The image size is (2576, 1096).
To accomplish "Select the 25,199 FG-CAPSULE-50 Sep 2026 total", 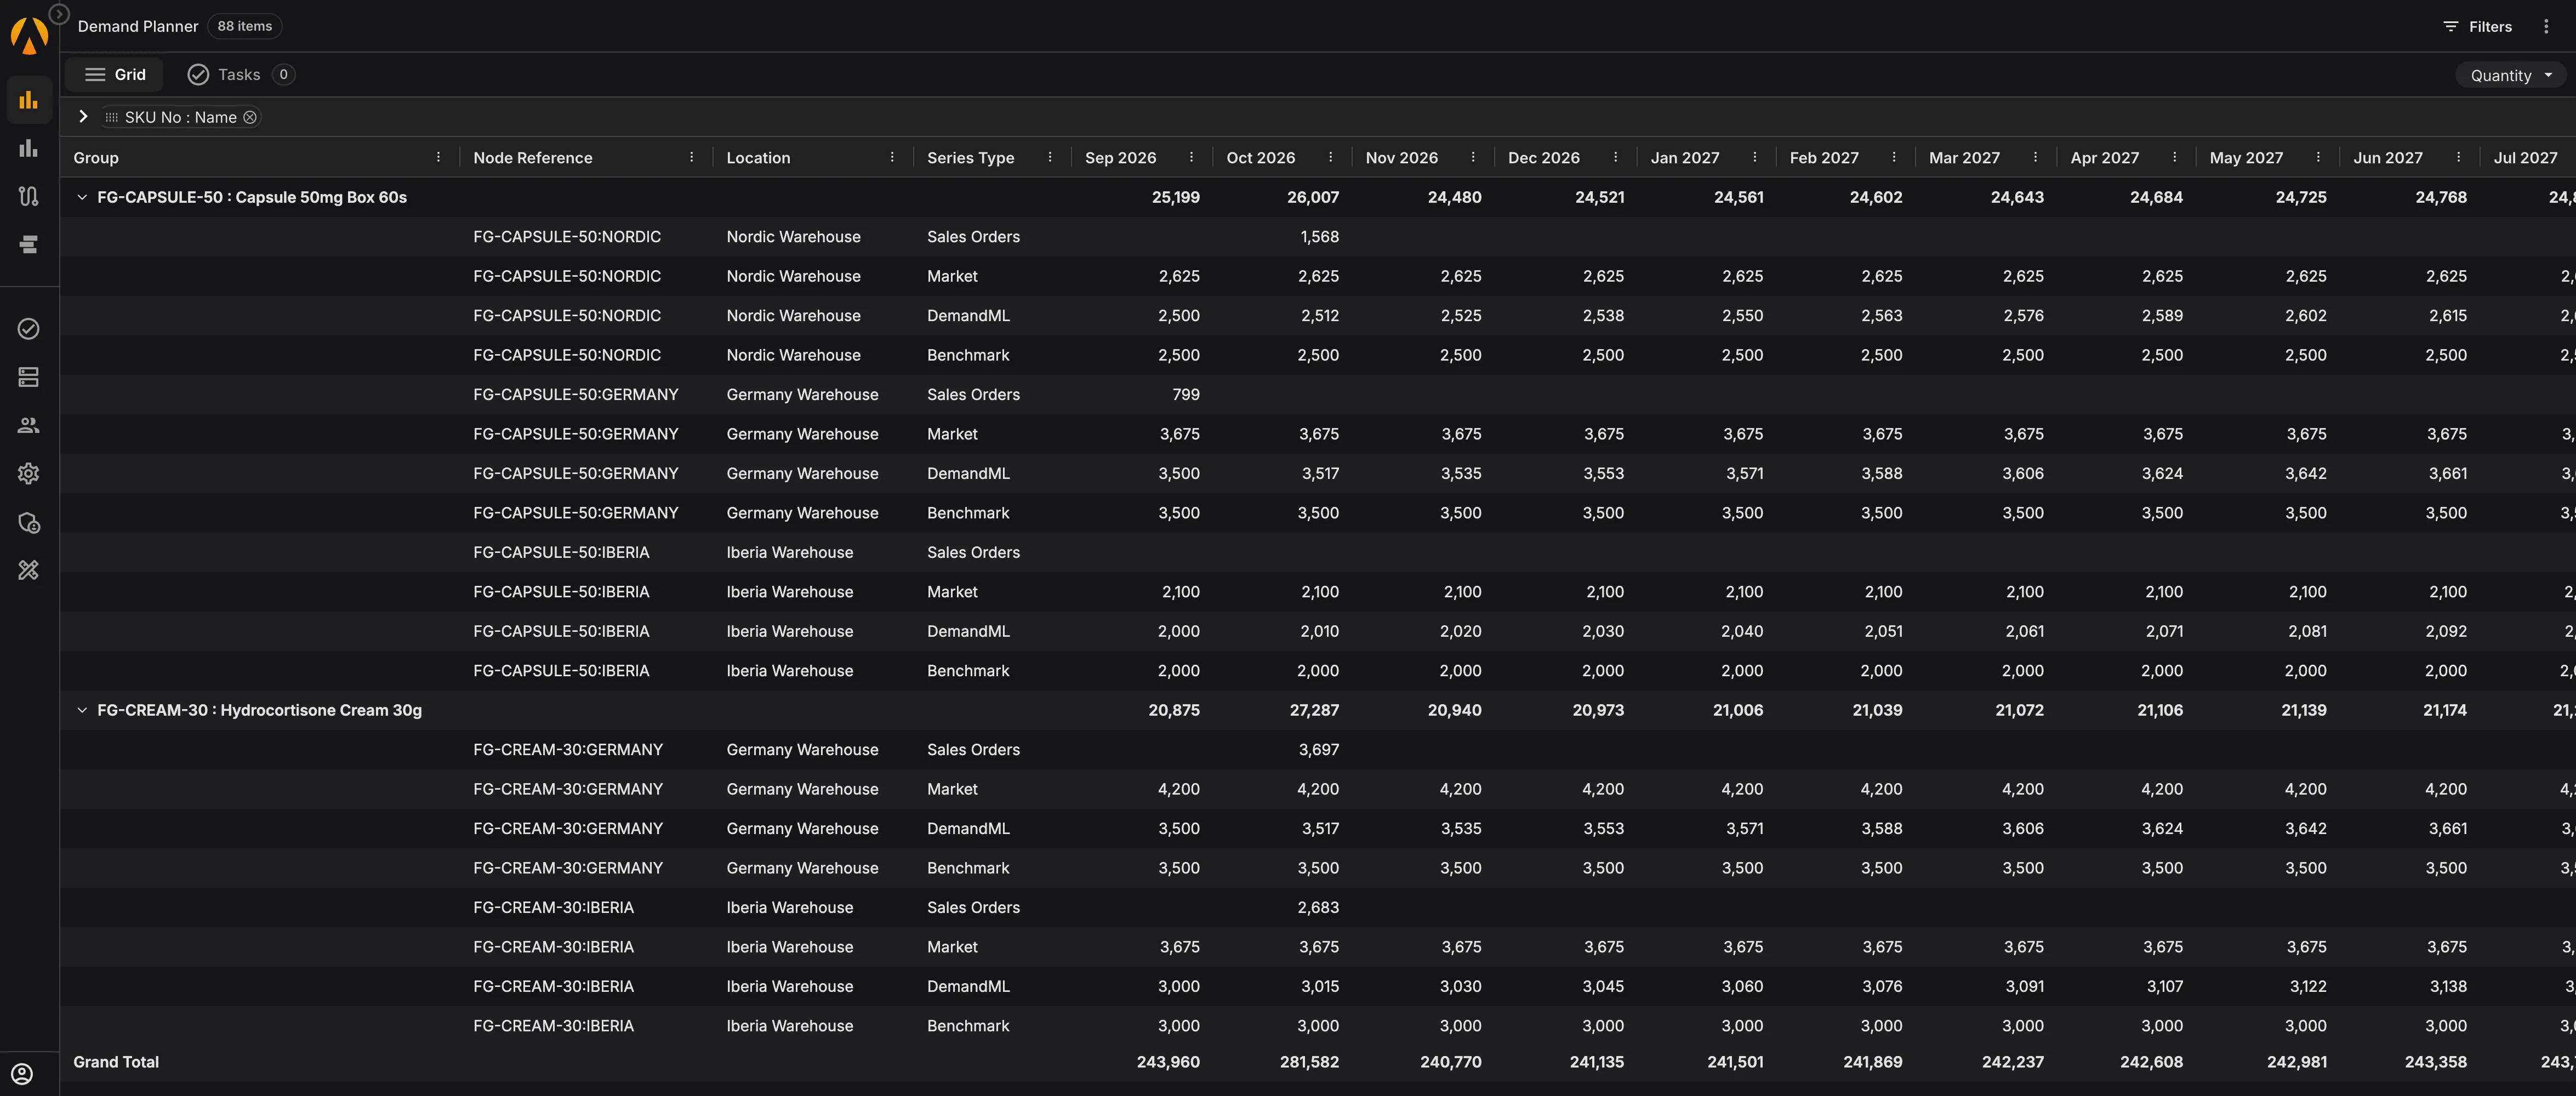I will pyautogui.click(x=1175, y=198).
